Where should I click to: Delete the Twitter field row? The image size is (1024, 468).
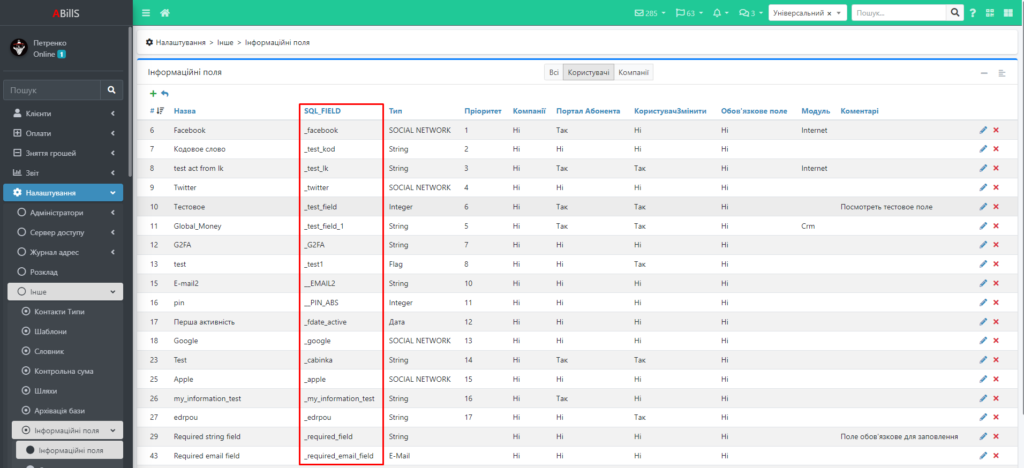click(996, 187)
